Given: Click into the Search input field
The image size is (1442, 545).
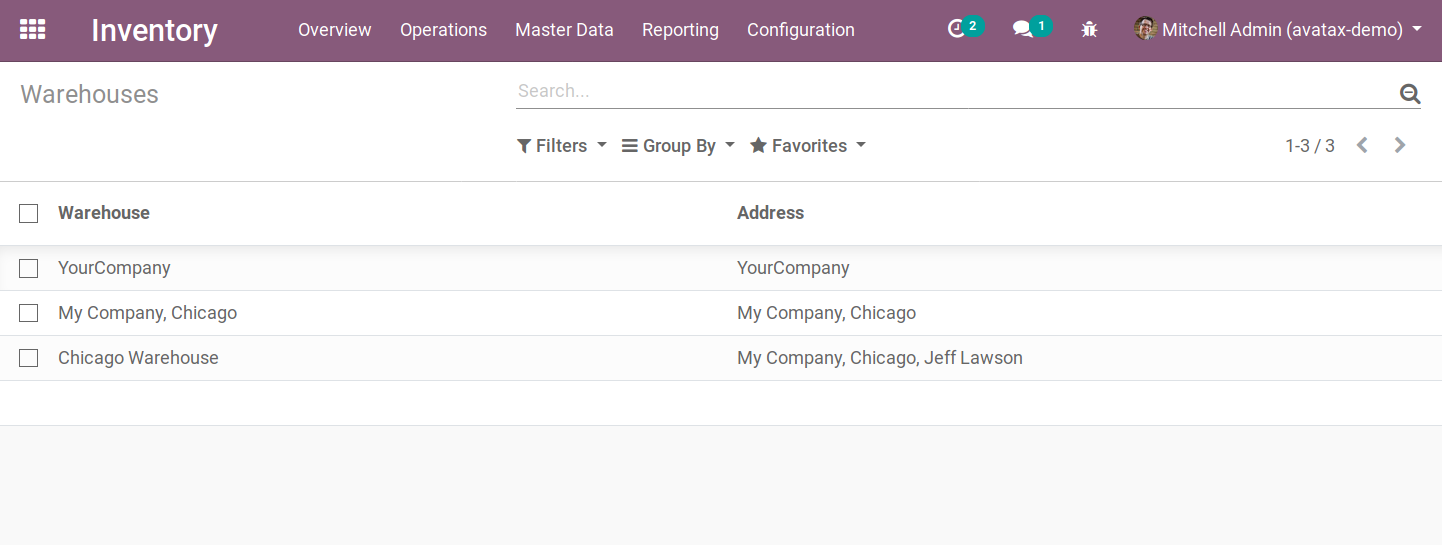Looking at the screenshot, I should pos(950,91).
